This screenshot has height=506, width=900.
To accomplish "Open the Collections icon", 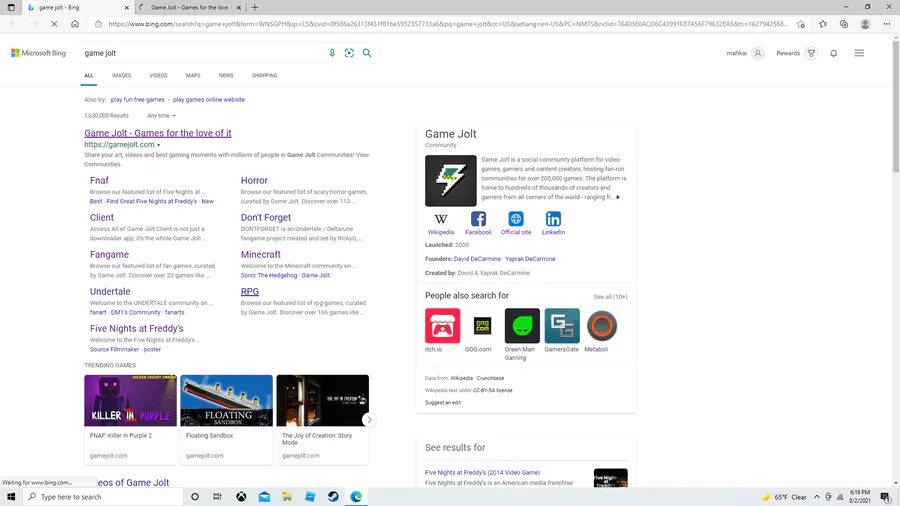I will tap(844, 24).
